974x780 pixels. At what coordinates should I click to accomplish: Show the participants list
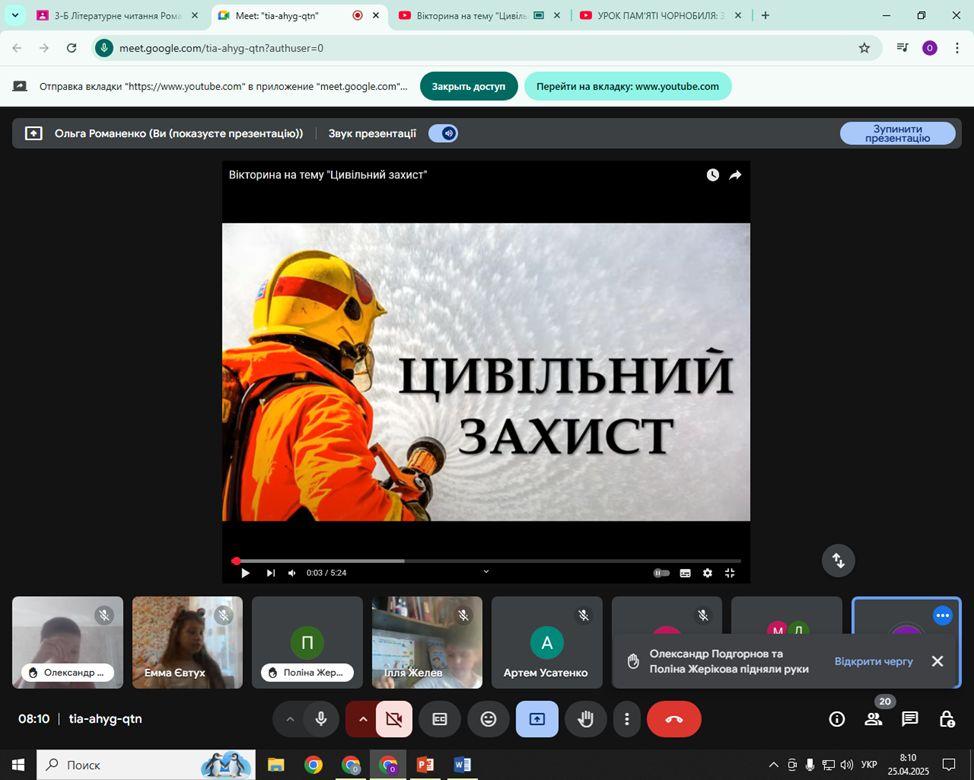coord(874,719)
